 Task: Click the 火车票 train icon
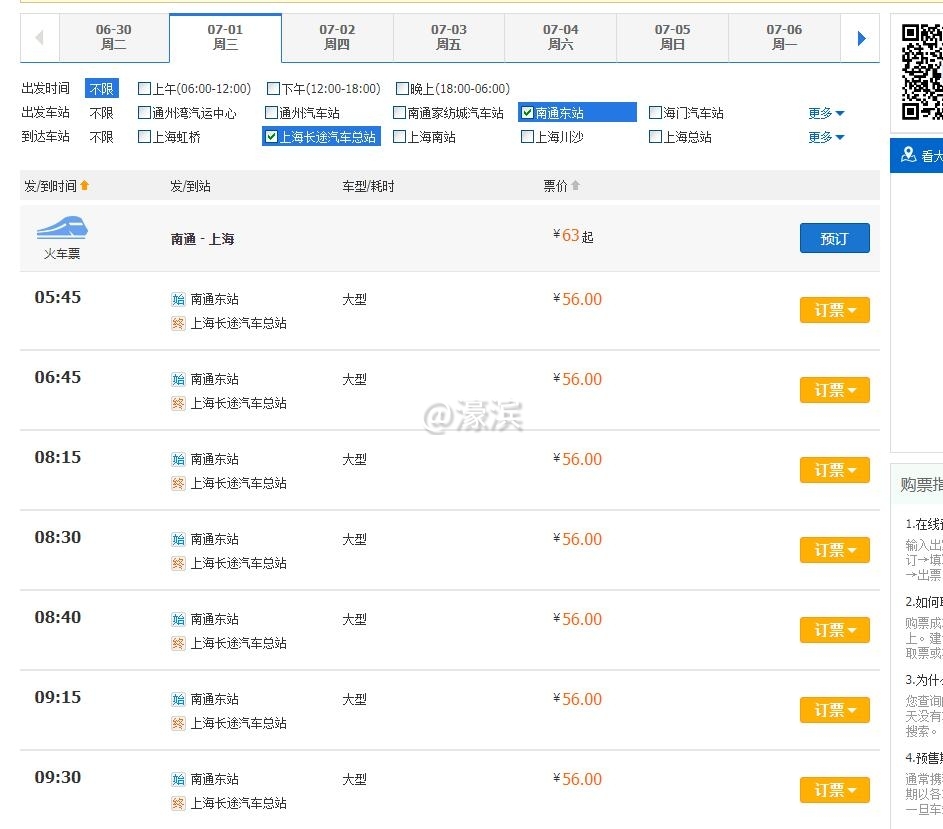tap(58, 231)
